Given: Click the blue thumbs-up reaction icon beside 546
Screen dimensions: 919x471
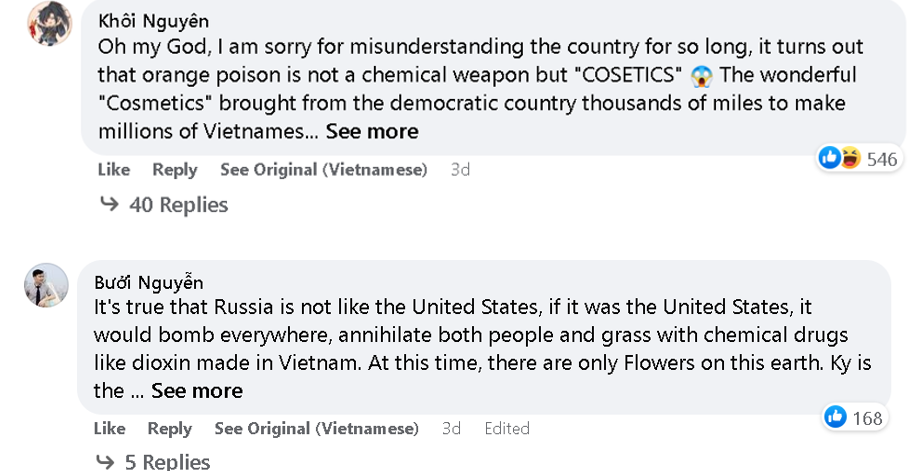Looking at the screenshot, I should pyautogui.click(x=829, y=158).
